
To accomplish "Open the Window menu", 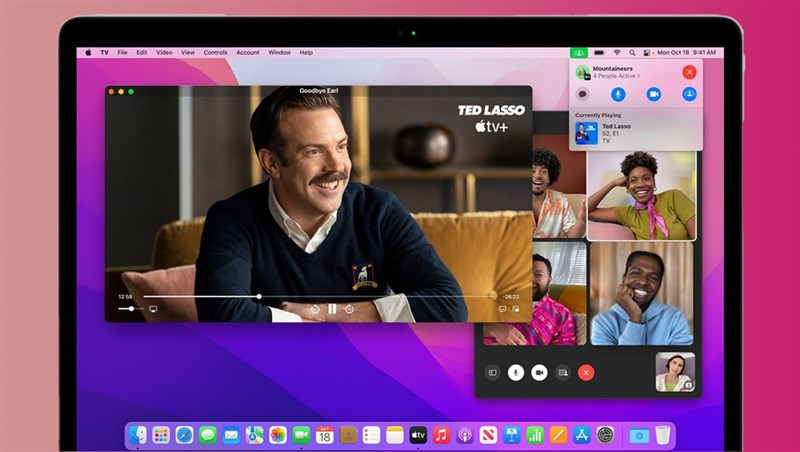I will [280, 53].
